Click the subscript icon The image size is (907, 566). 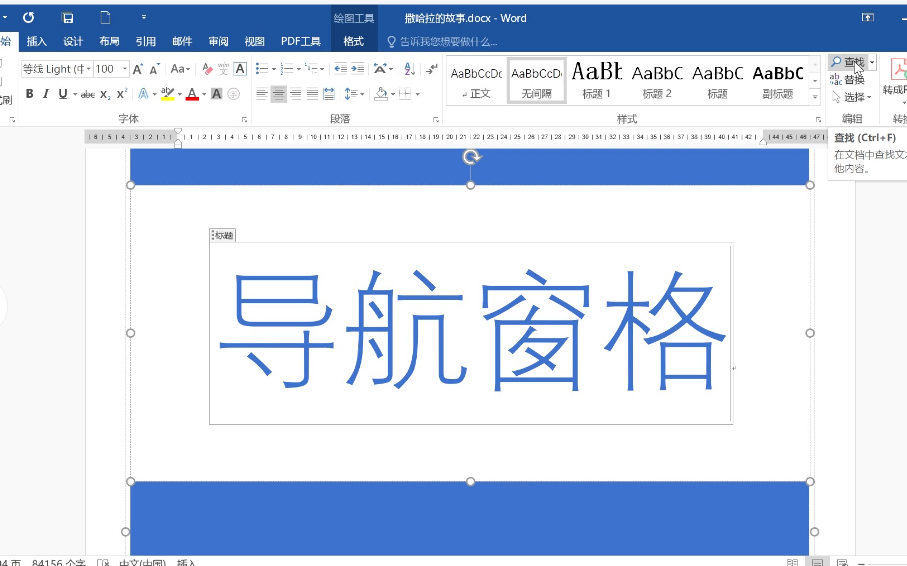105,94
